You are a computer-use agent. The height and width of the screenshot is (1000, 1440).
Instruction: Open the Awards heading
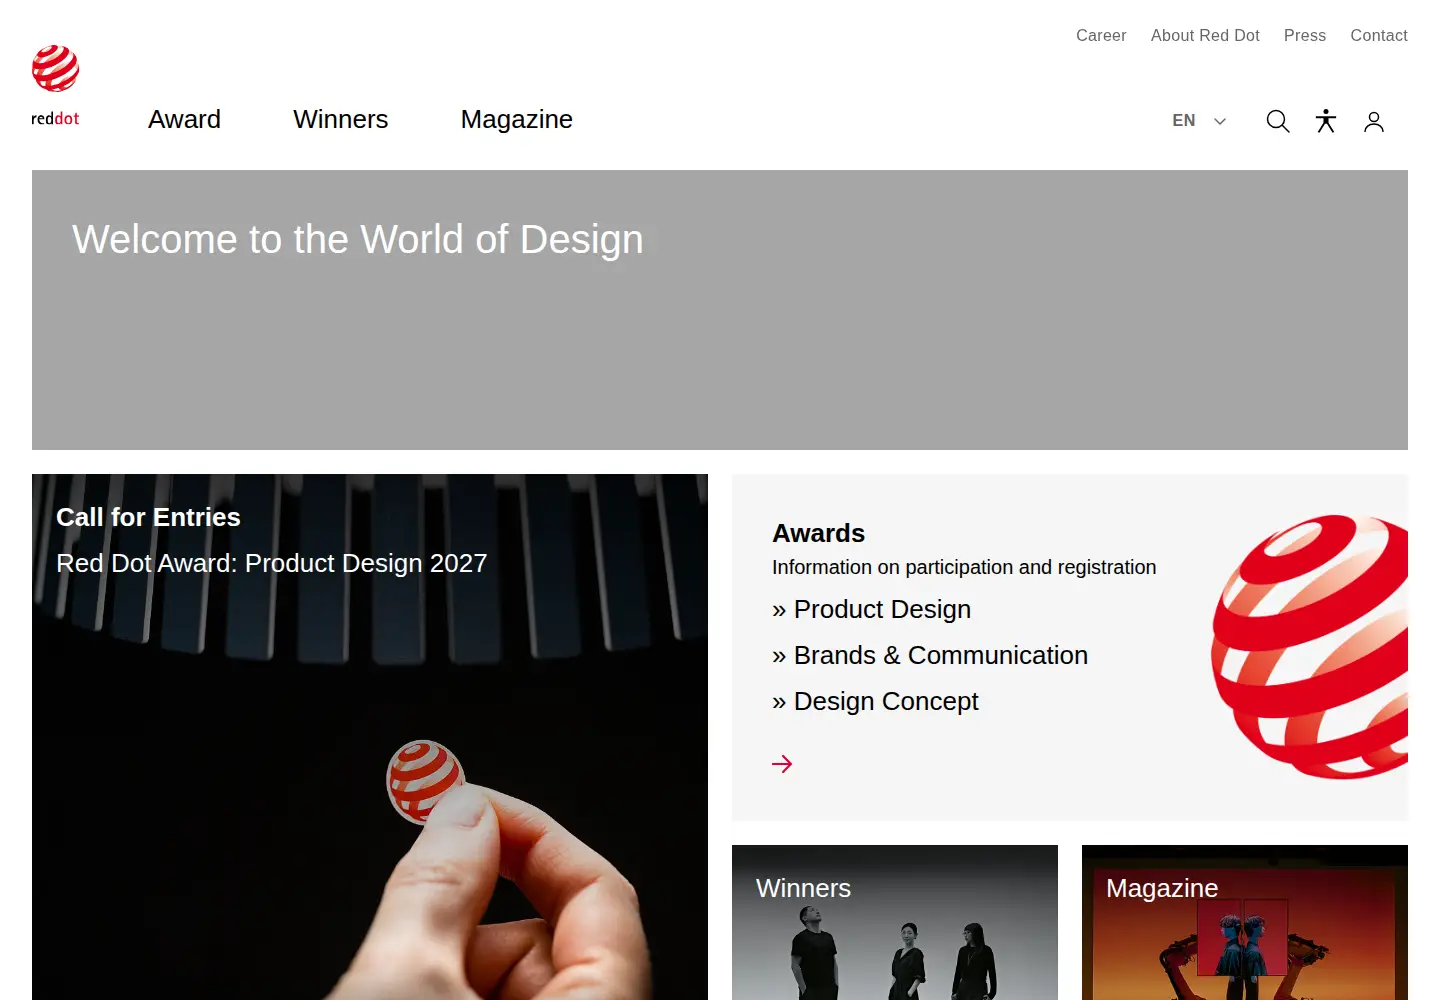(x=818, y=533)
